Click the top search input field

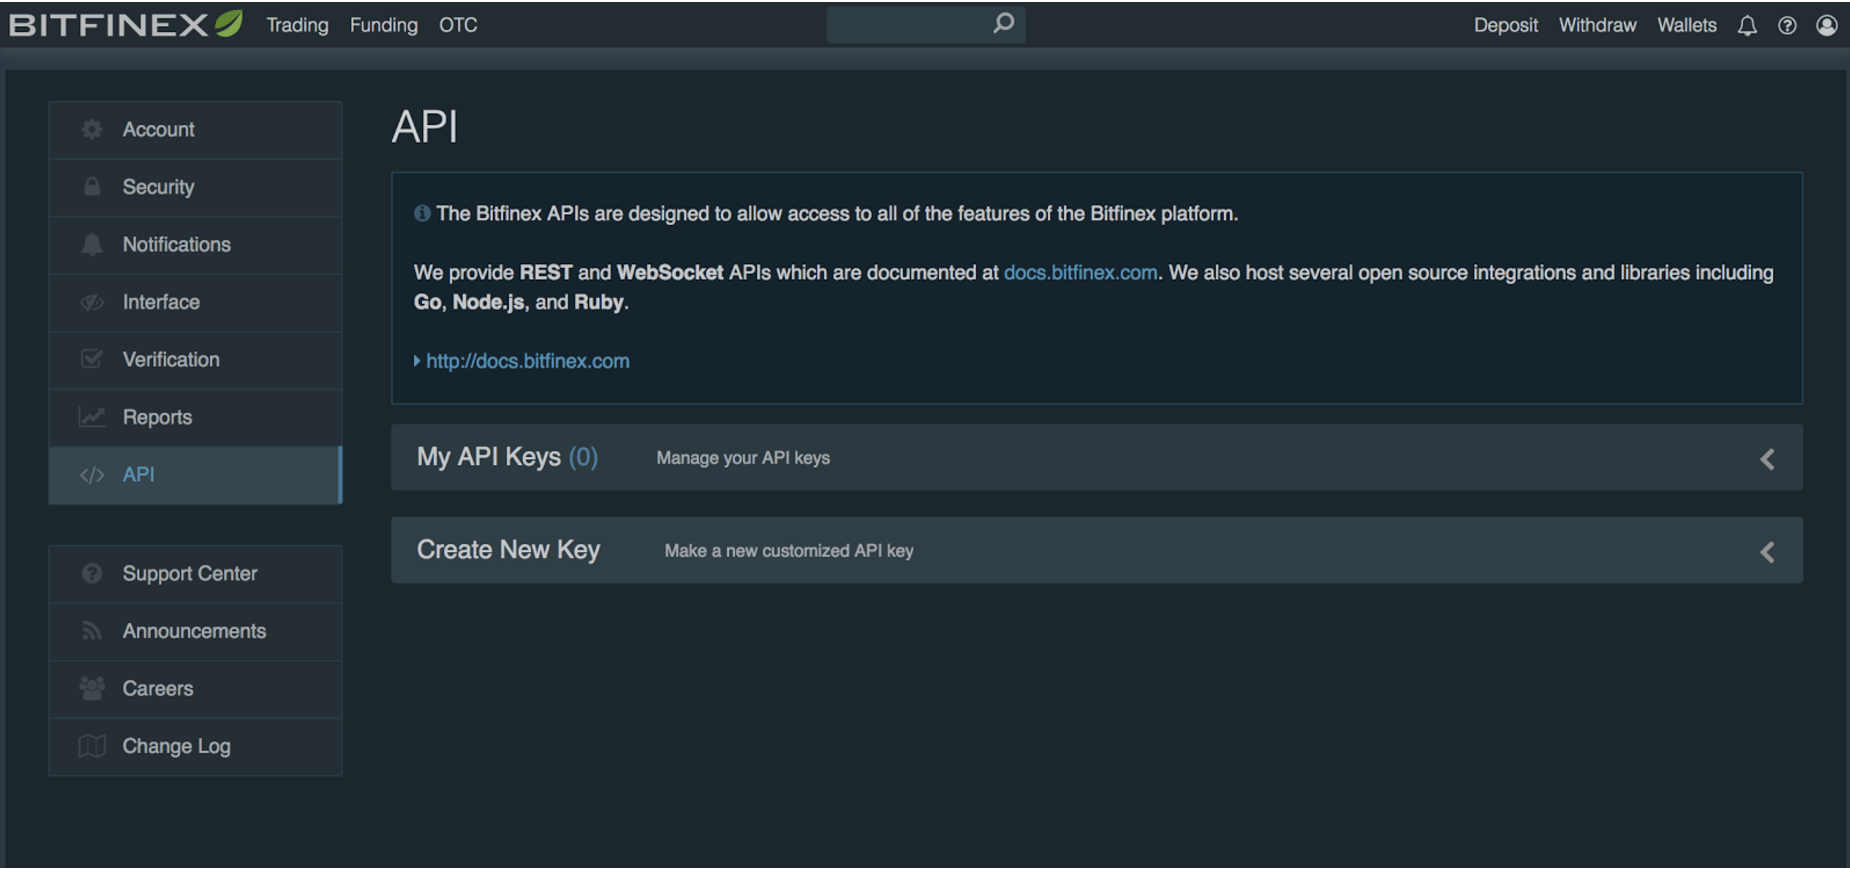click(925, 24)
